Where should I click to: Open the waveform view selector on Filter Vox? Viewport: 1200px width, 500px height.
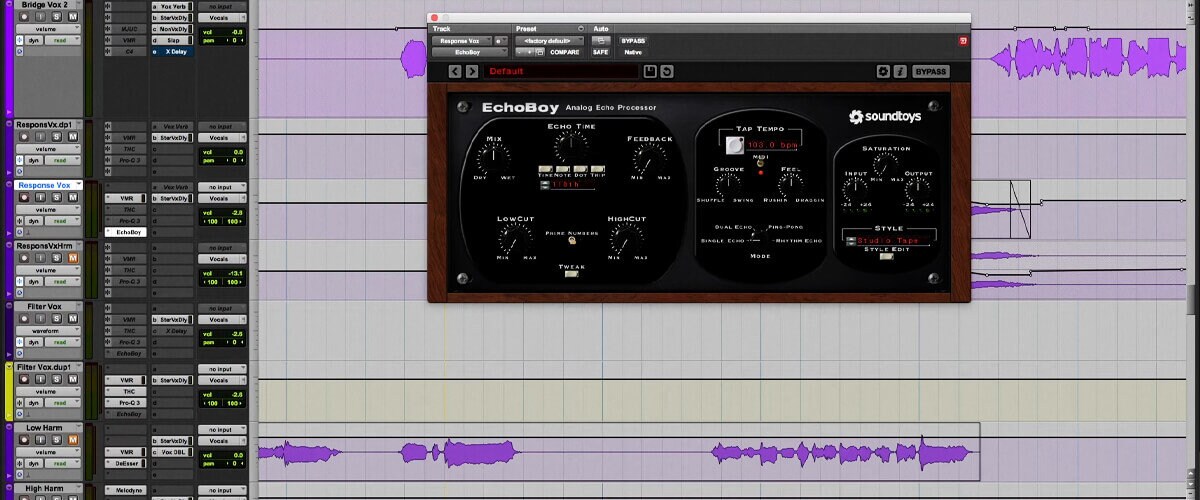[x=48, y=331]
